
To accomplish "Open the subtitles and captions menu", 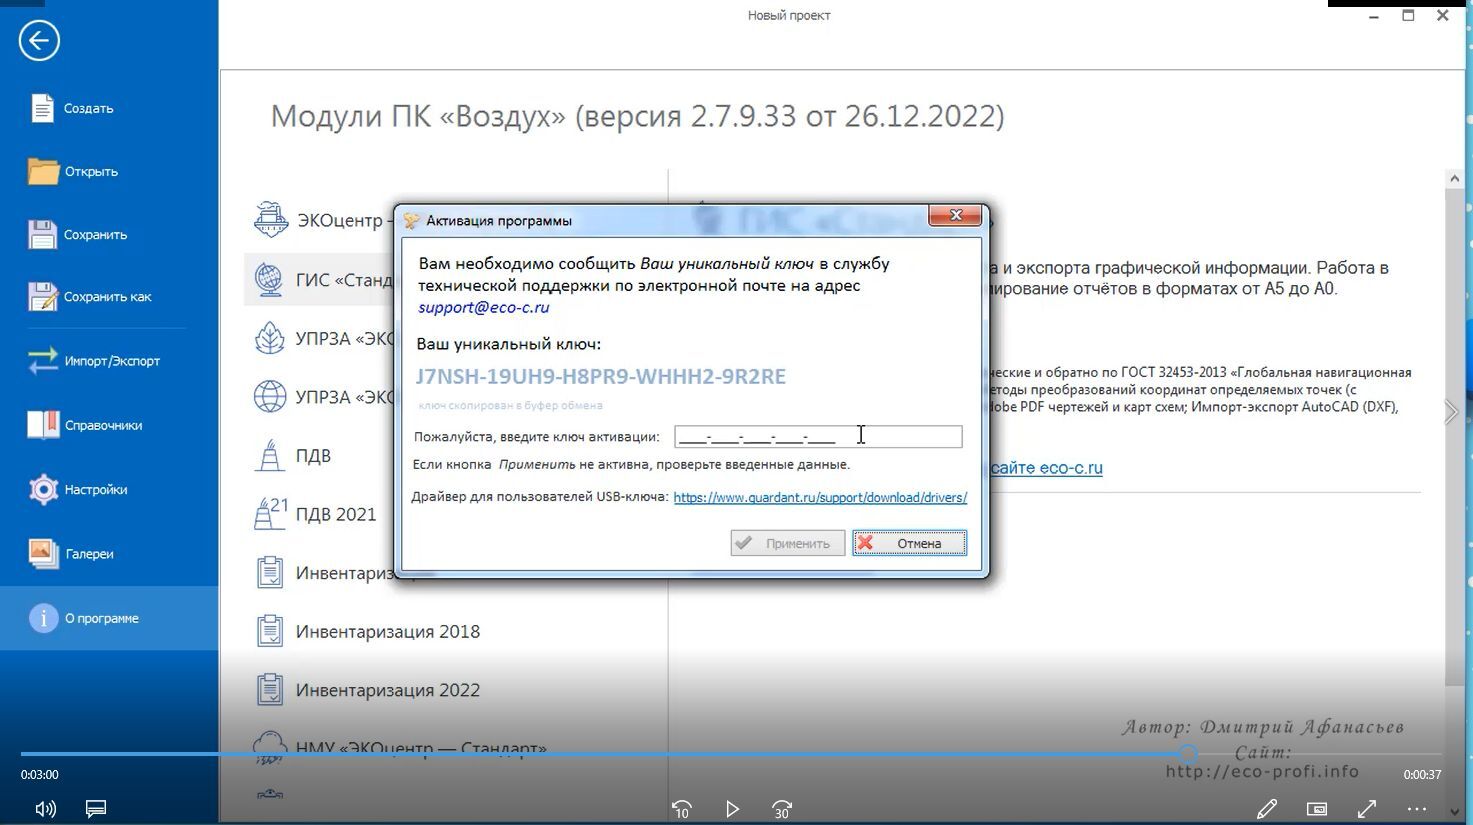I will click(96, 809).
